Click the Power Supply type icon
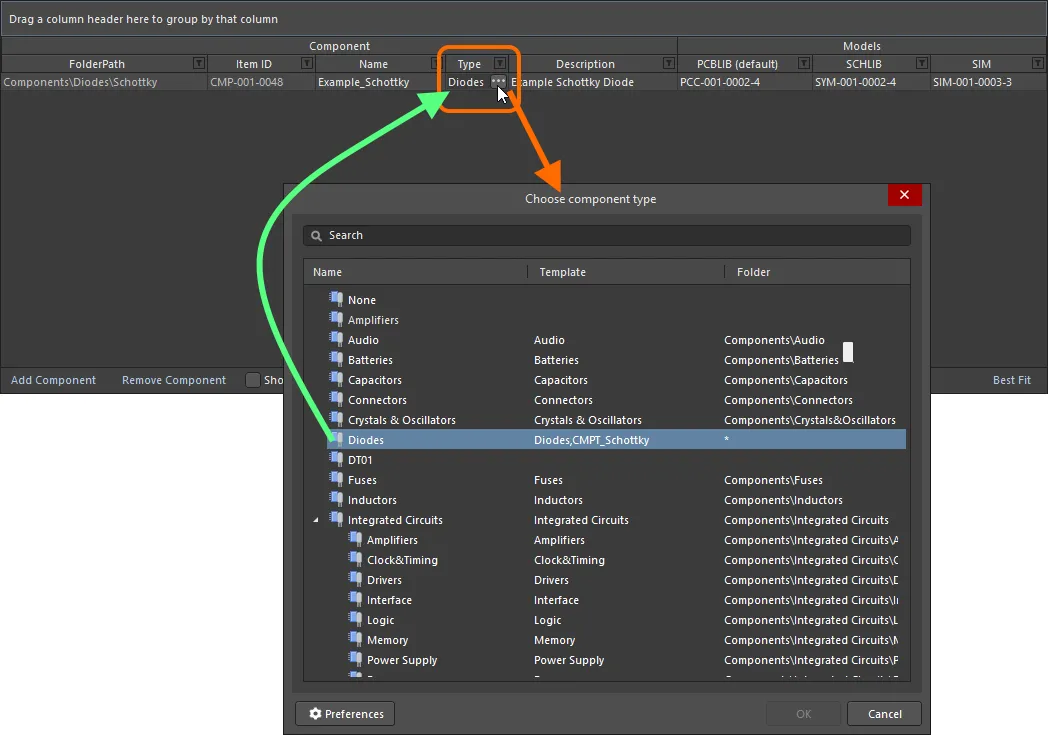This screenshot has width=1048, height=735. [356, 659]
